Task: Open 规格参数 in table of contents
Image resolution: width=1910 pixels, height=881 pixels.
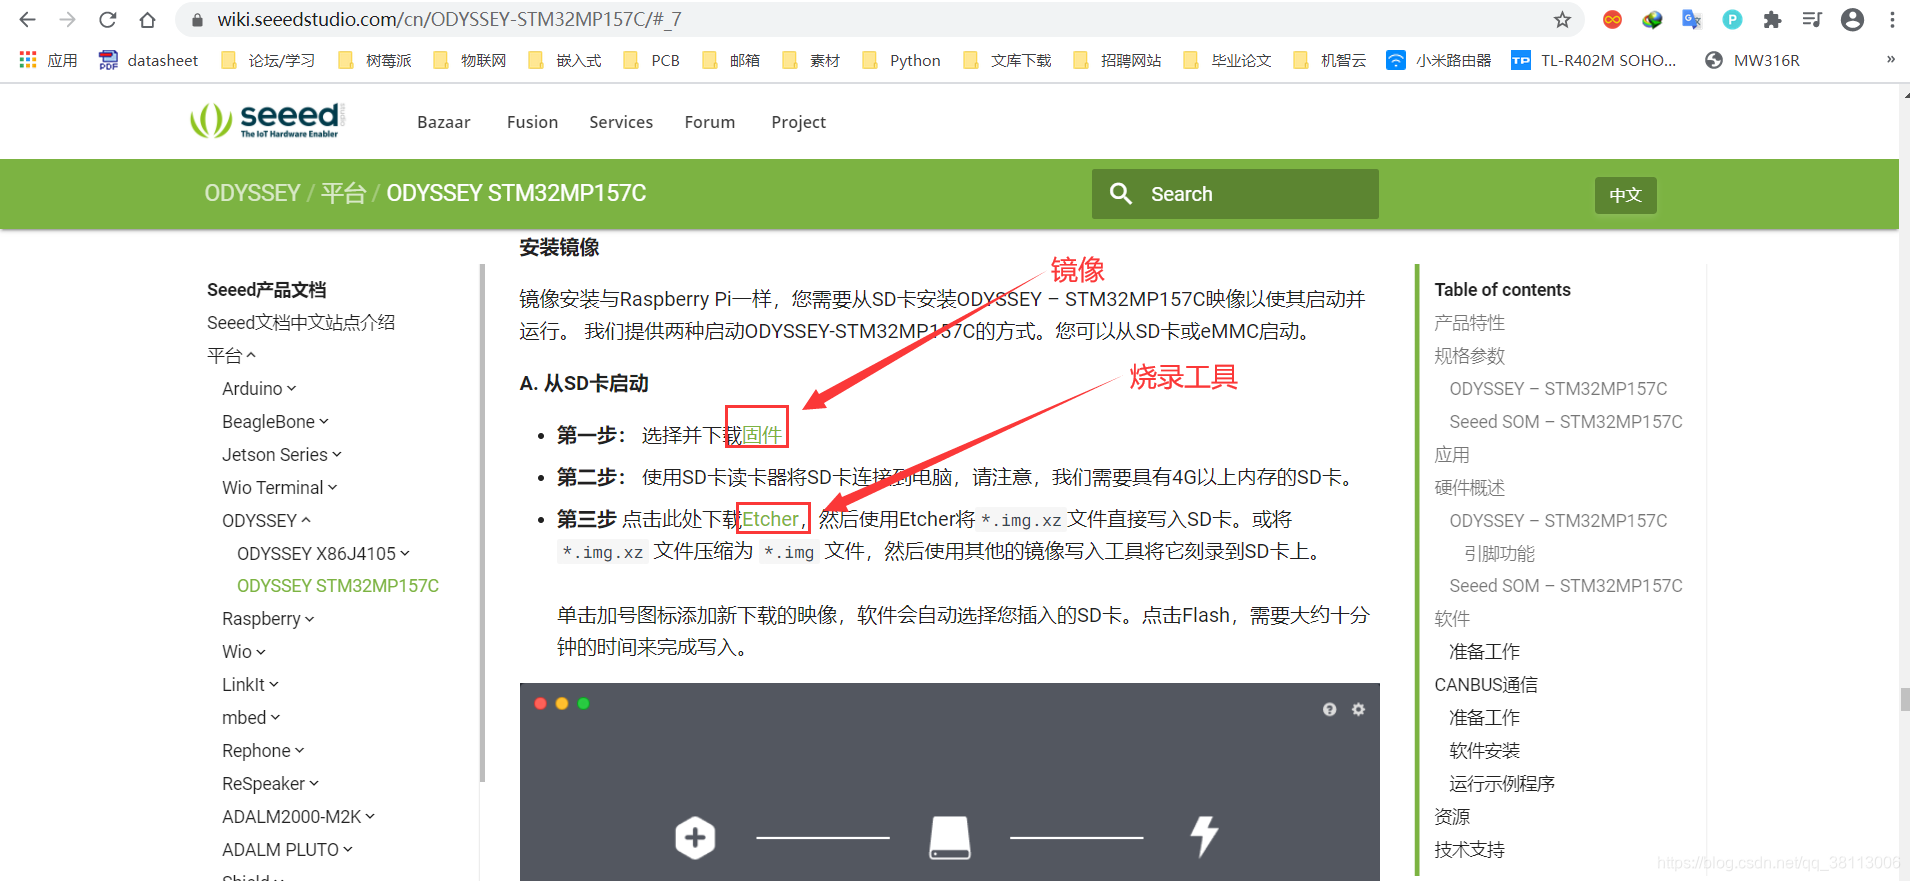Action: click(1469, 355)
